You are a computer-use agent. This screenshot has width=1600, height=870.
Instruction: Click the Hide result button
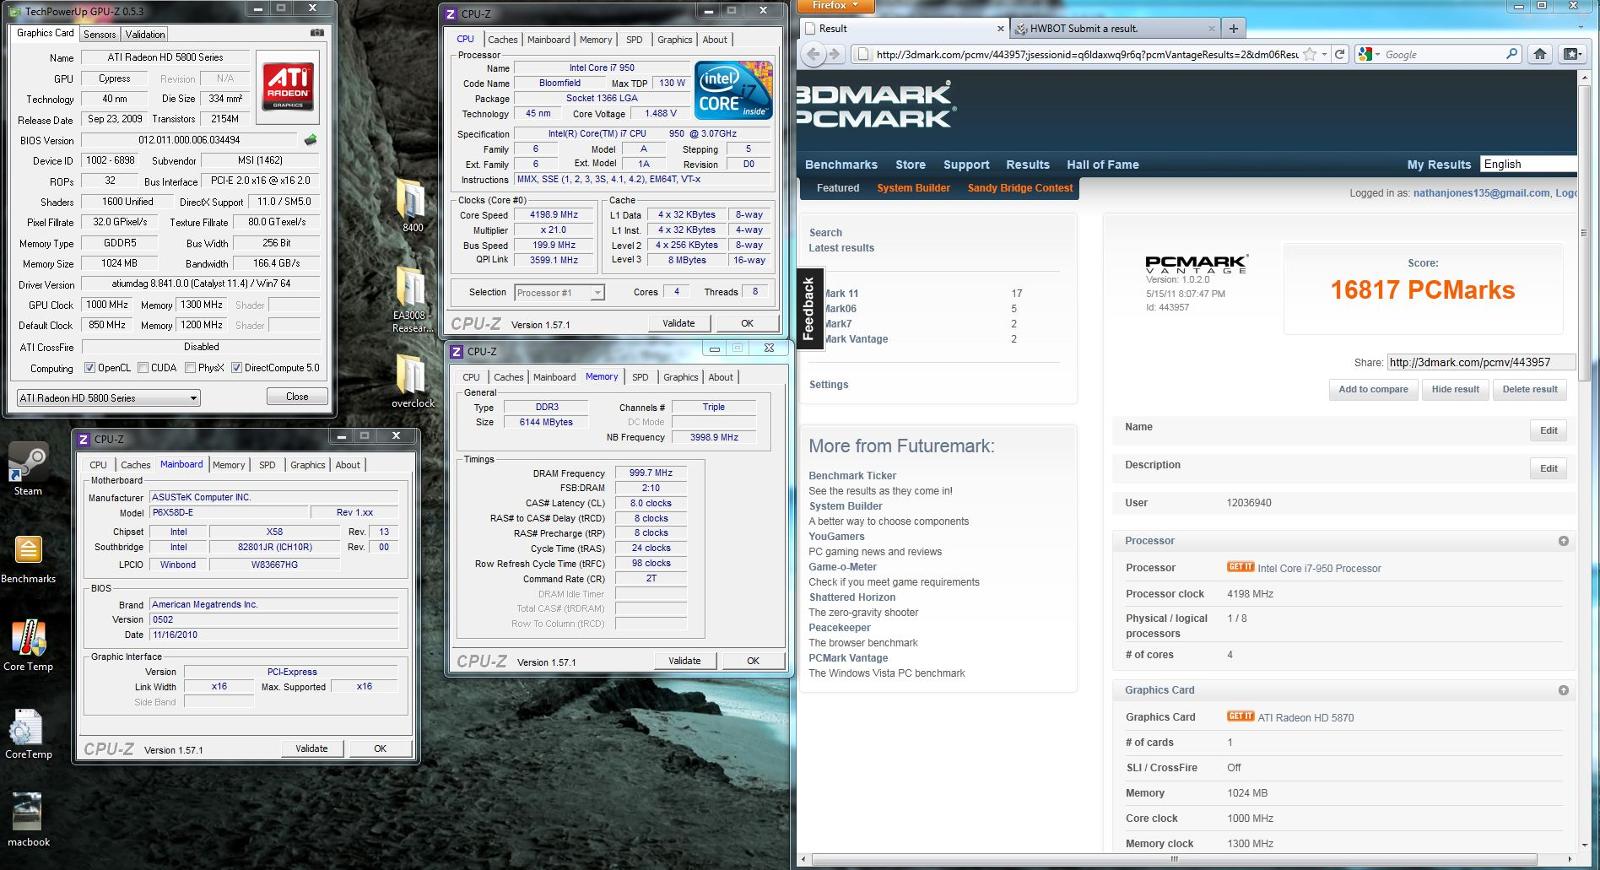(1455, 390)
